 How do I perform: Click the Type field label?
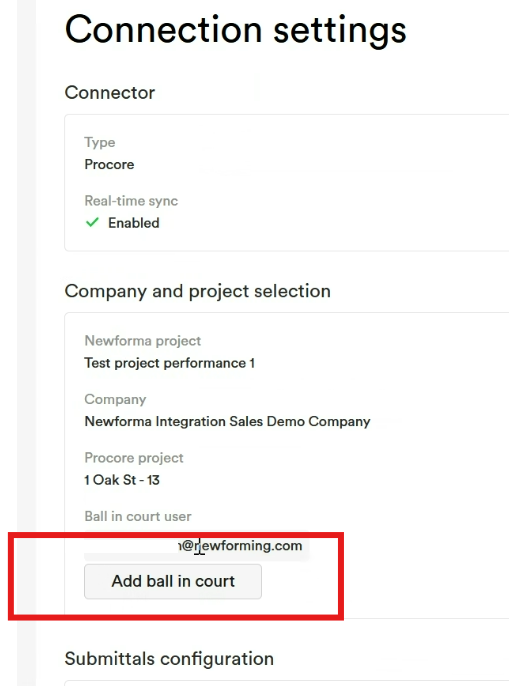(x=100, y=143)
